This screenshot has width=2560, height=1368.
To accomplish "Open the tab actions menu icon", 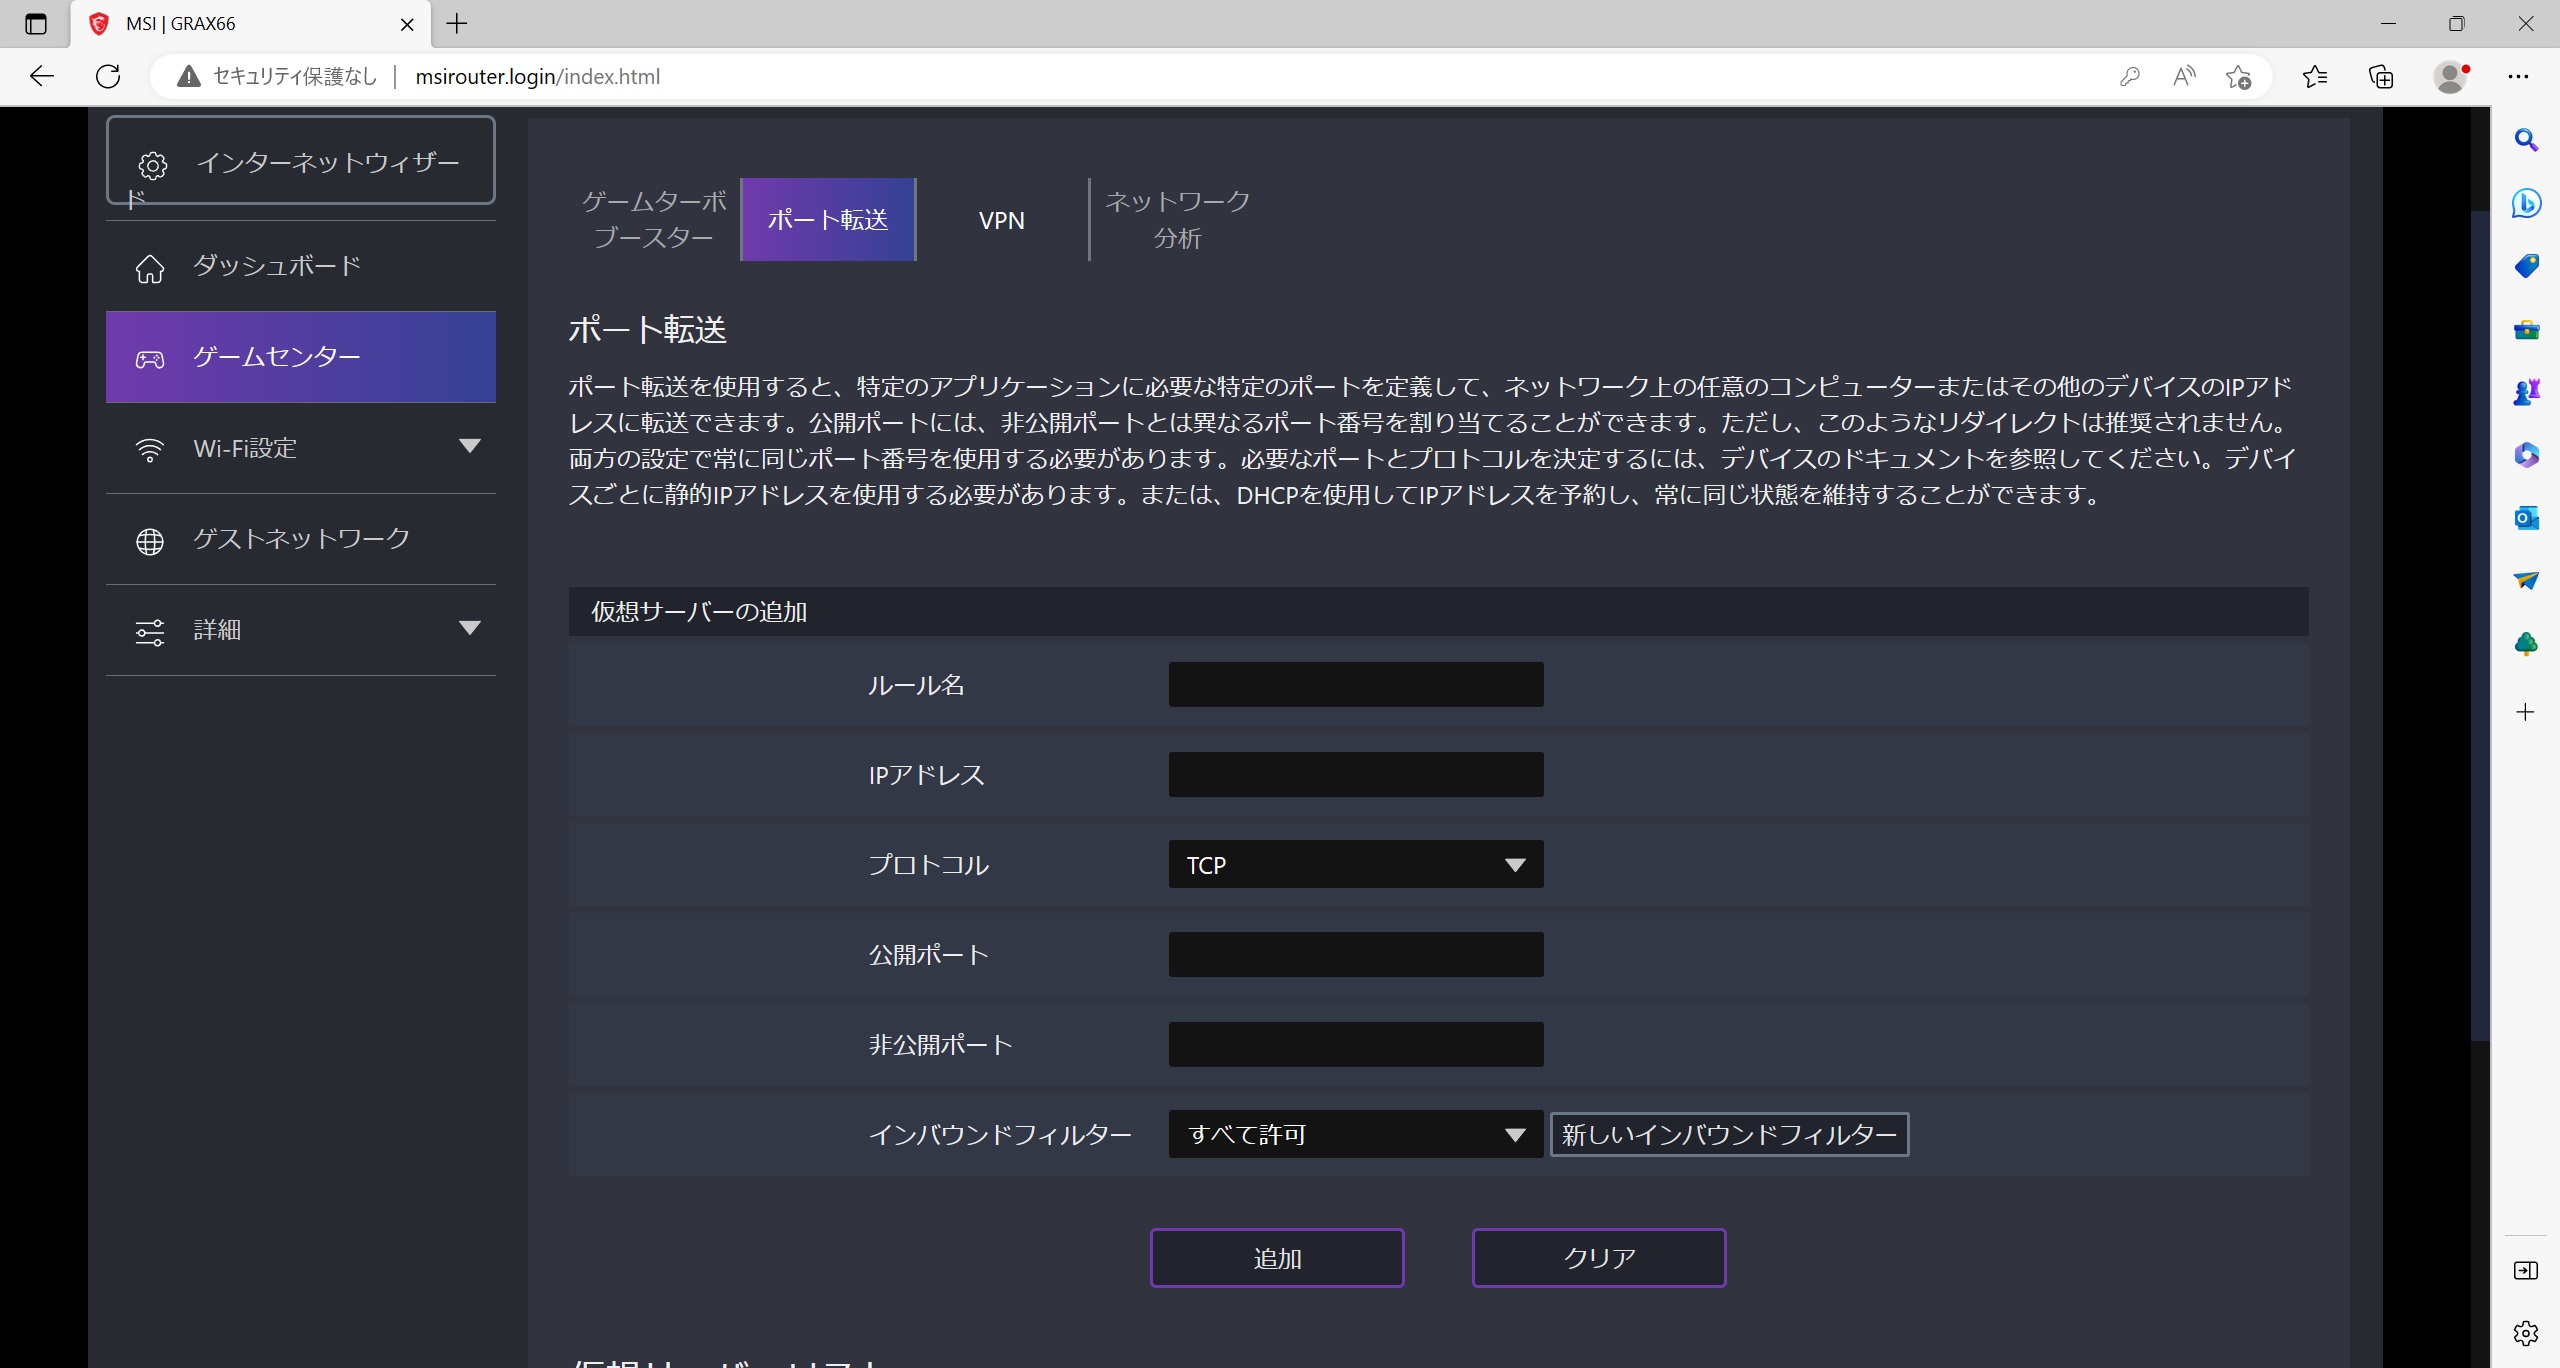I will (36, 24).
